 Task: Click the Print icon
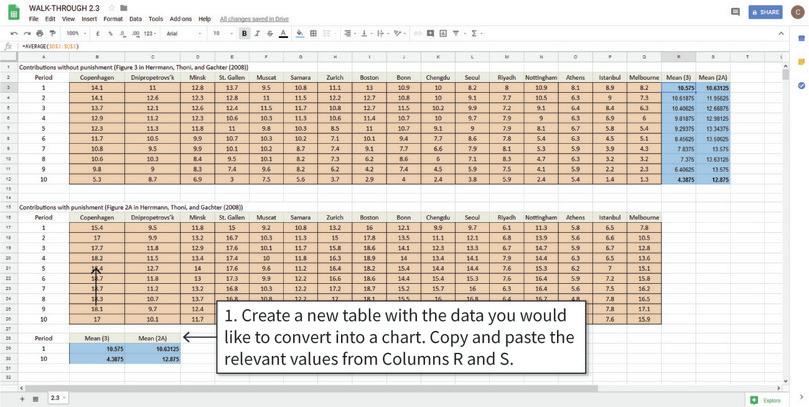(40, 34)
